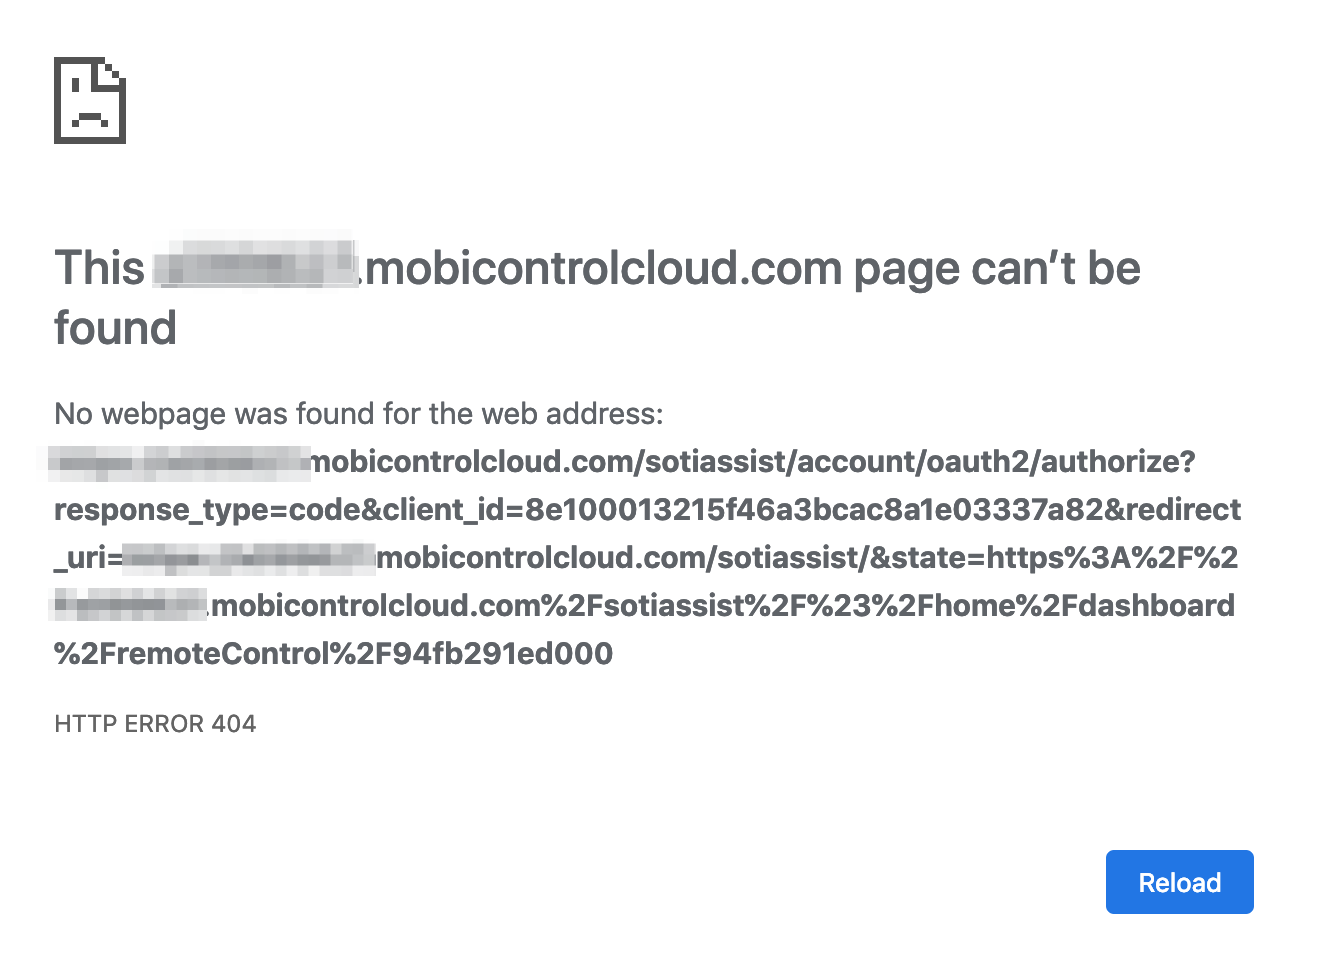This screenshot has width=1322, height=976.
Task: Click the blurred text starting fourth URL line
Action: tap(130, 605)
